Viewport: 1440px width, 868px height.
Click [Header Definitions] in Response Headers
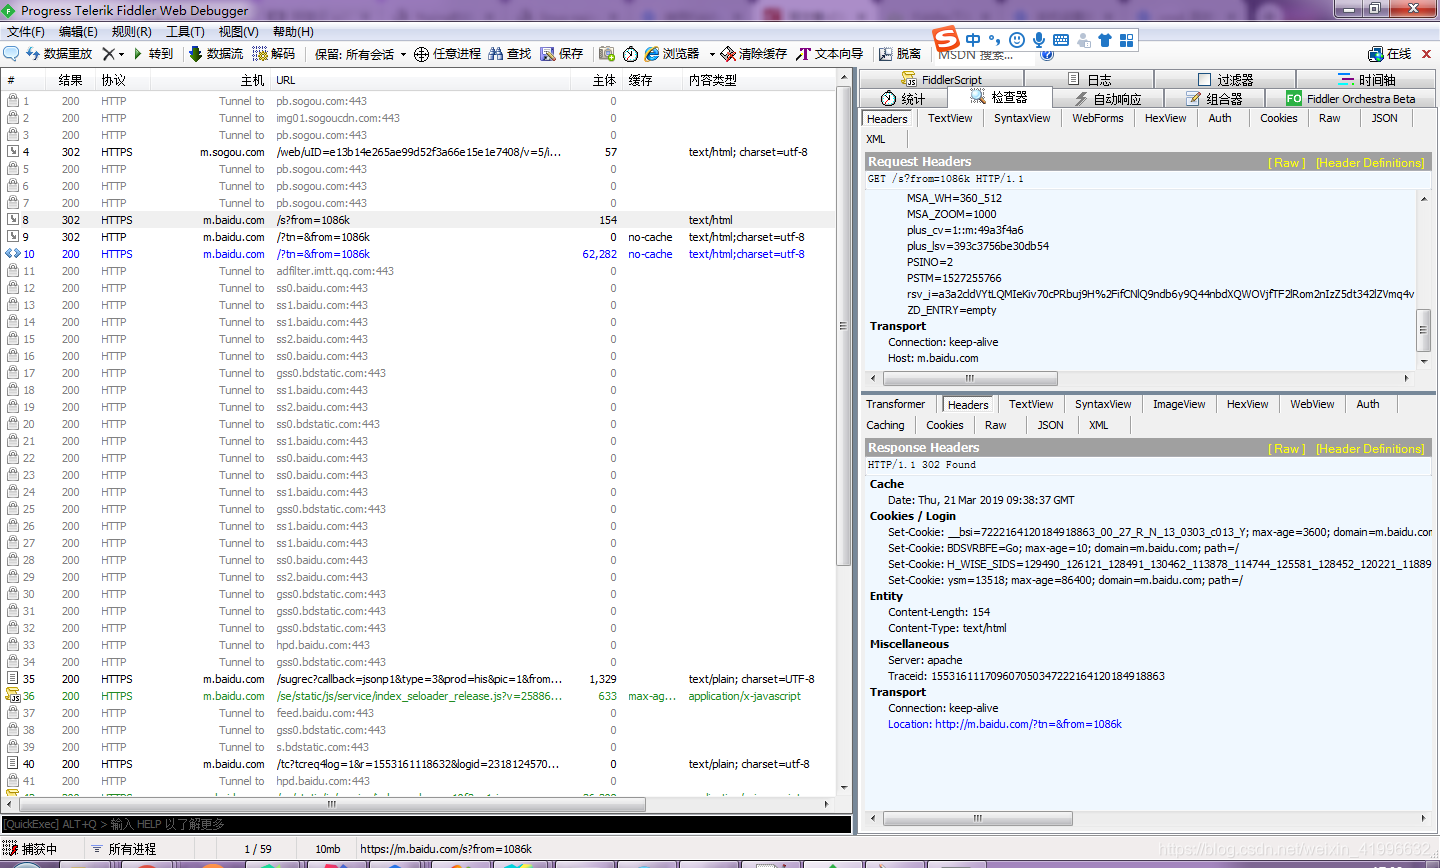point(1370,448)
